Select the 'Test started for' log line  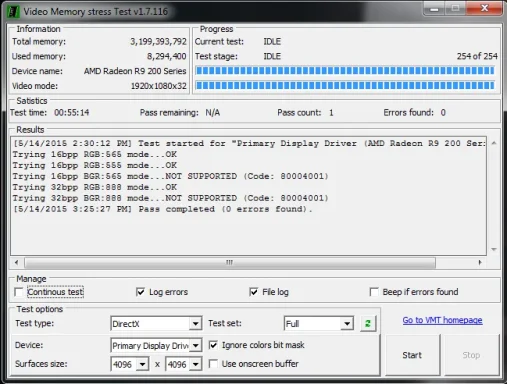click(x=249, y=144)
